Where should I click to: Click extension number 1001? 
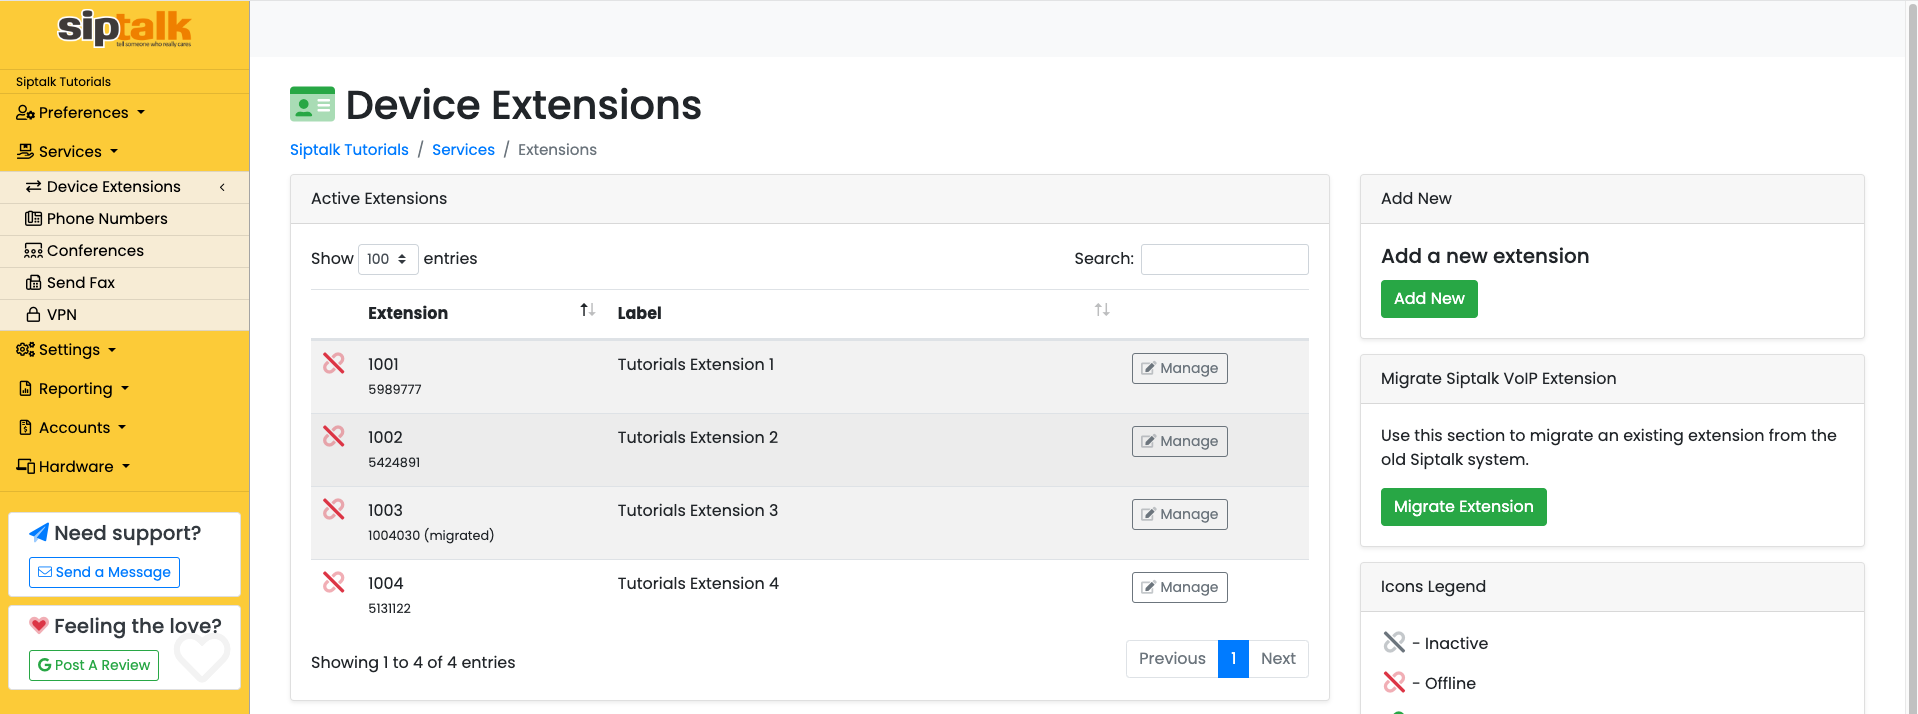tap(383, 365)
